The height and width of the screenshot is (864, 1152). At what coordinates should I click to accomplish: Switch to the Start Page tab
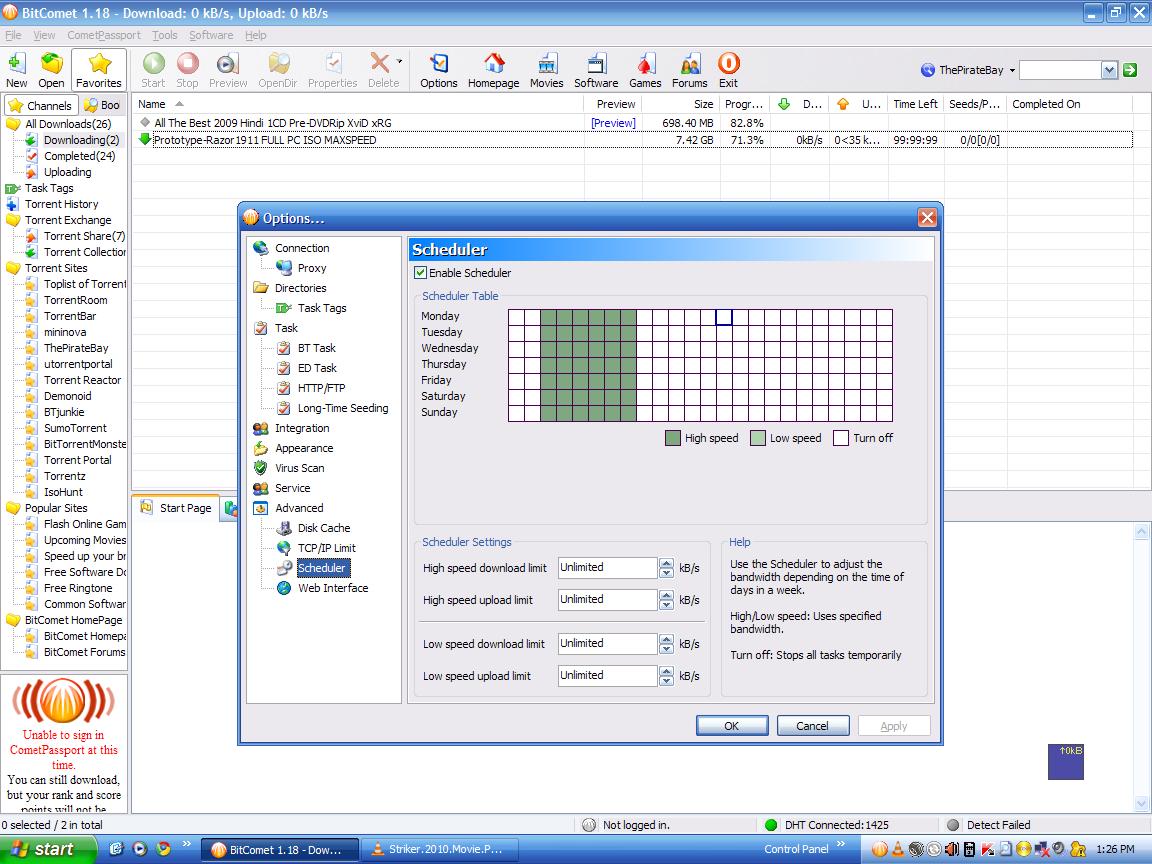[x=176, y=508]
